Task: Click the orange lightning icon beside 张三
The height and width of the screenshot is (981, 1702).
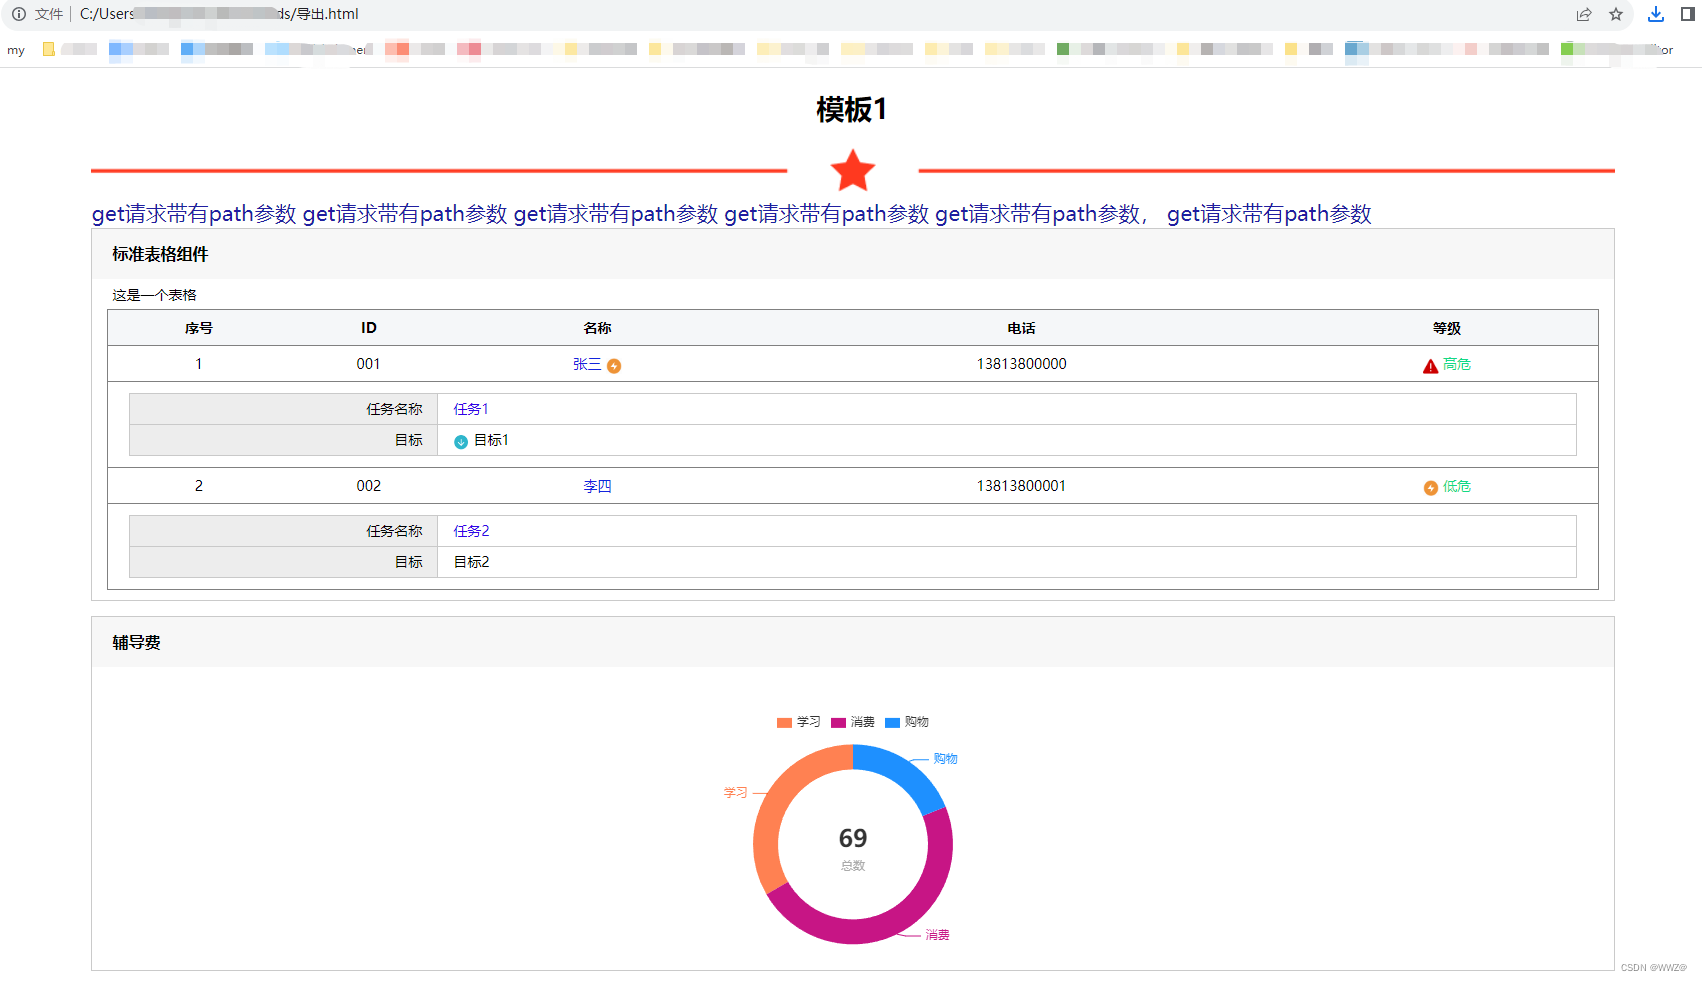Action: [614, 366]
